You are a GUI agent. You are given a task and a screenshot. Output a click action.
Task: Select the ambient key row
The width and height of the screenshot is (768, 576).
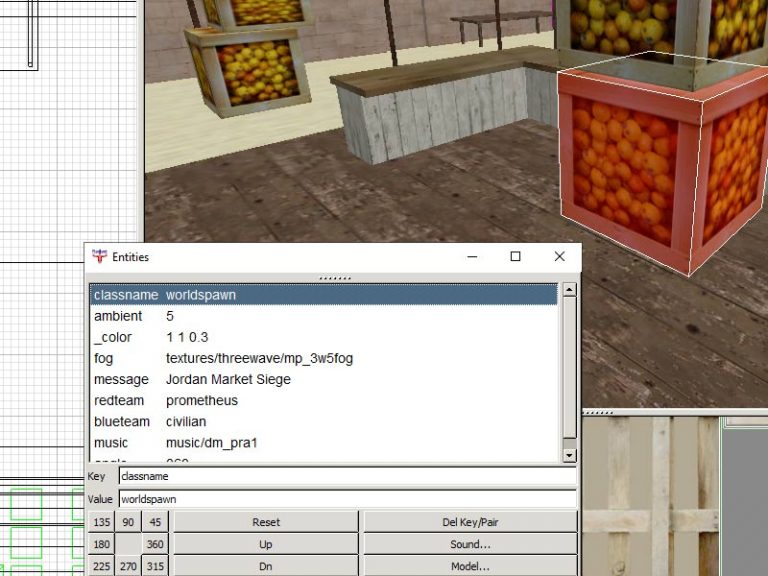(322, 316)
